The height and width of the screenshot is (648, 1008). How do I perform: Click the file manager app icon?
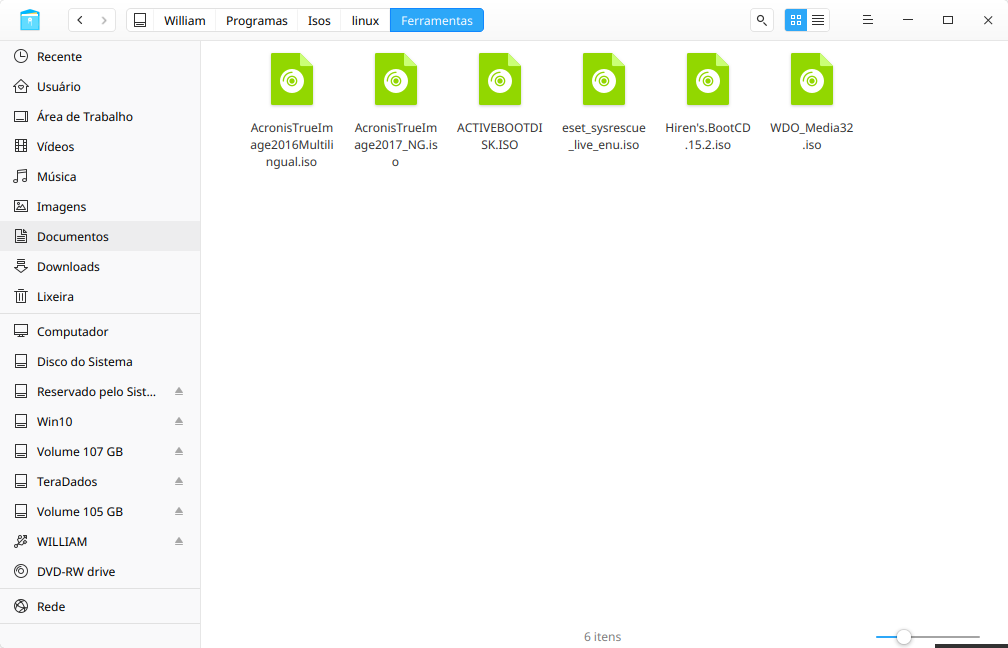pos(30,21)
